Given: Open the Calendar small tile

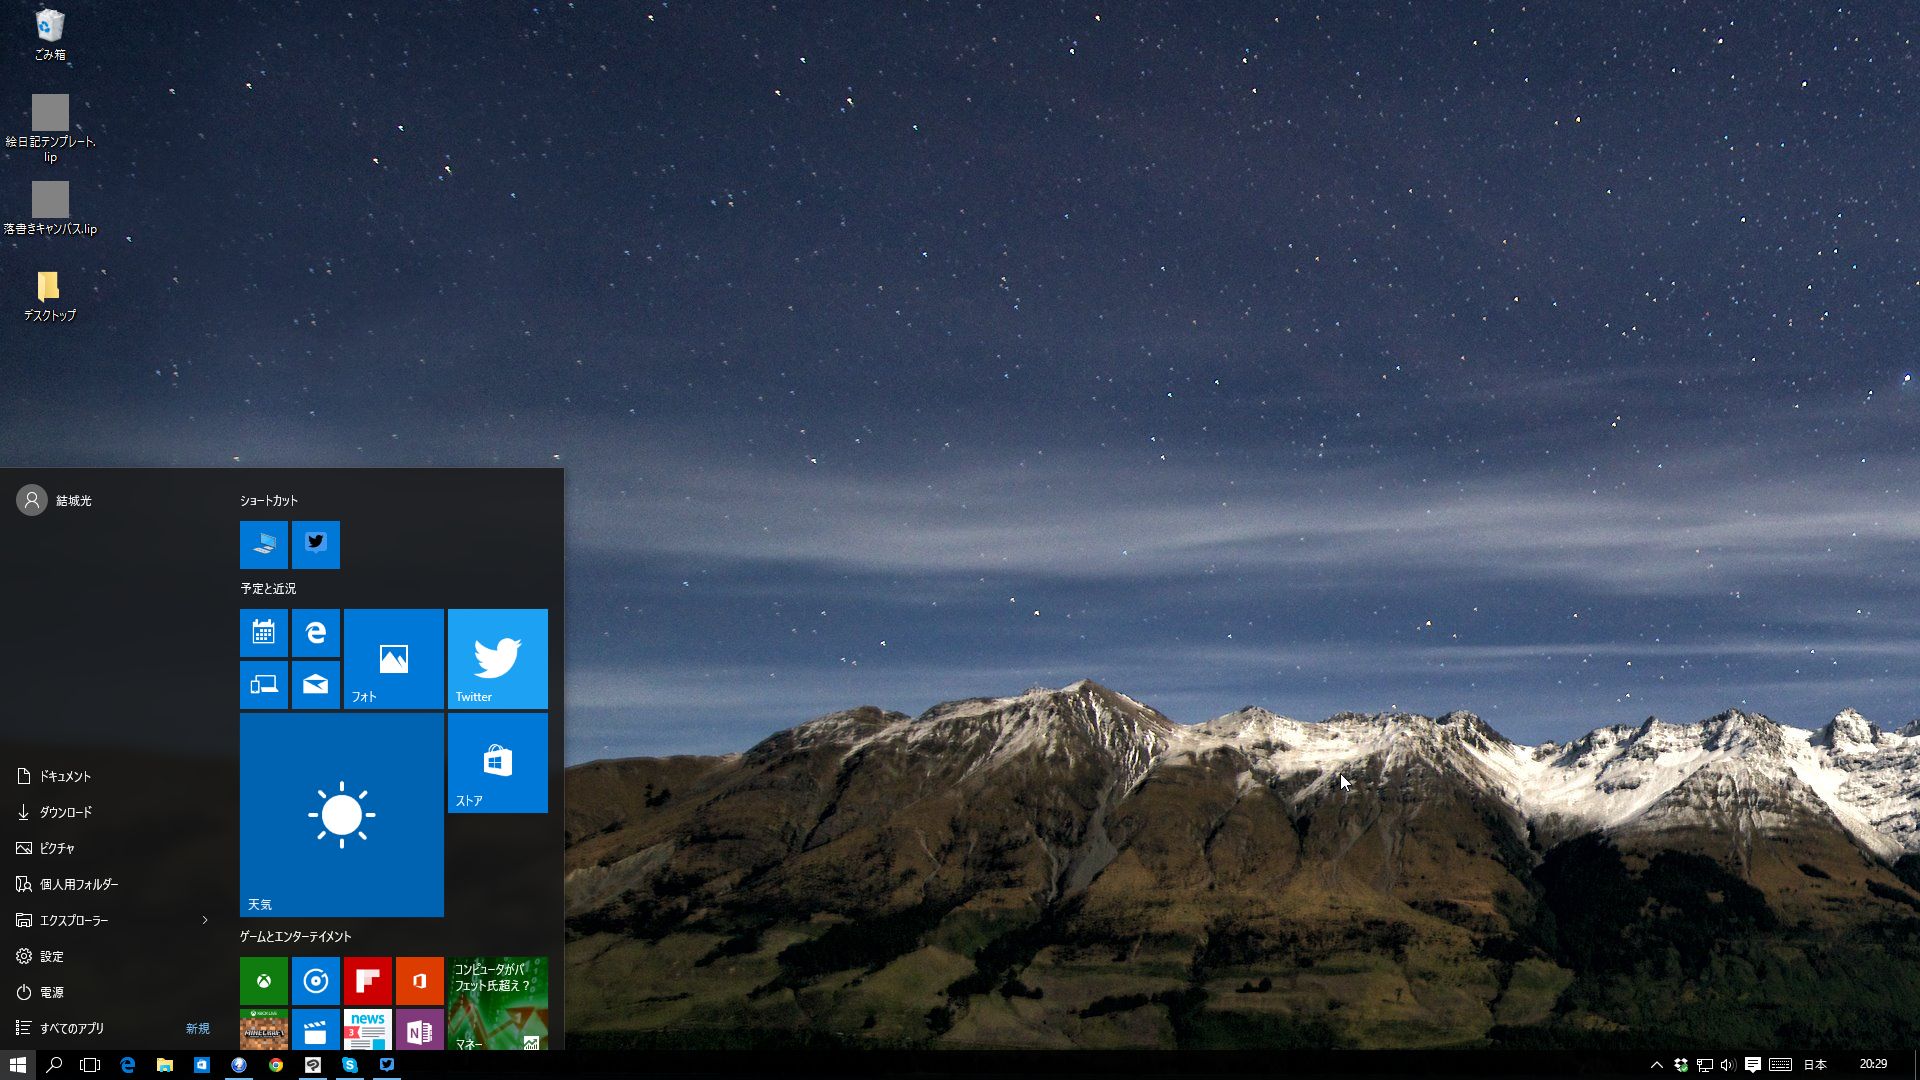Looking at the screenshot, I should [263, 632].
